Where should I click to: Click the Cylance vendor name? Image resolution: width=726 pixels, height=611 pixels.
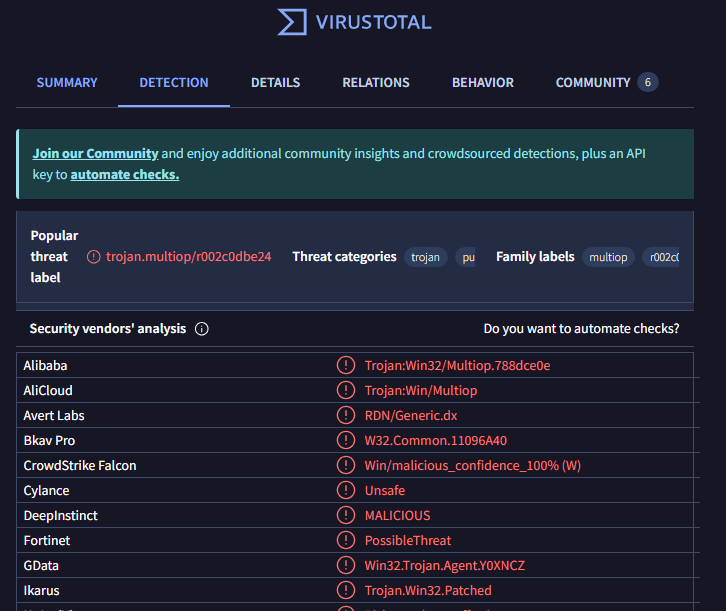46,491
